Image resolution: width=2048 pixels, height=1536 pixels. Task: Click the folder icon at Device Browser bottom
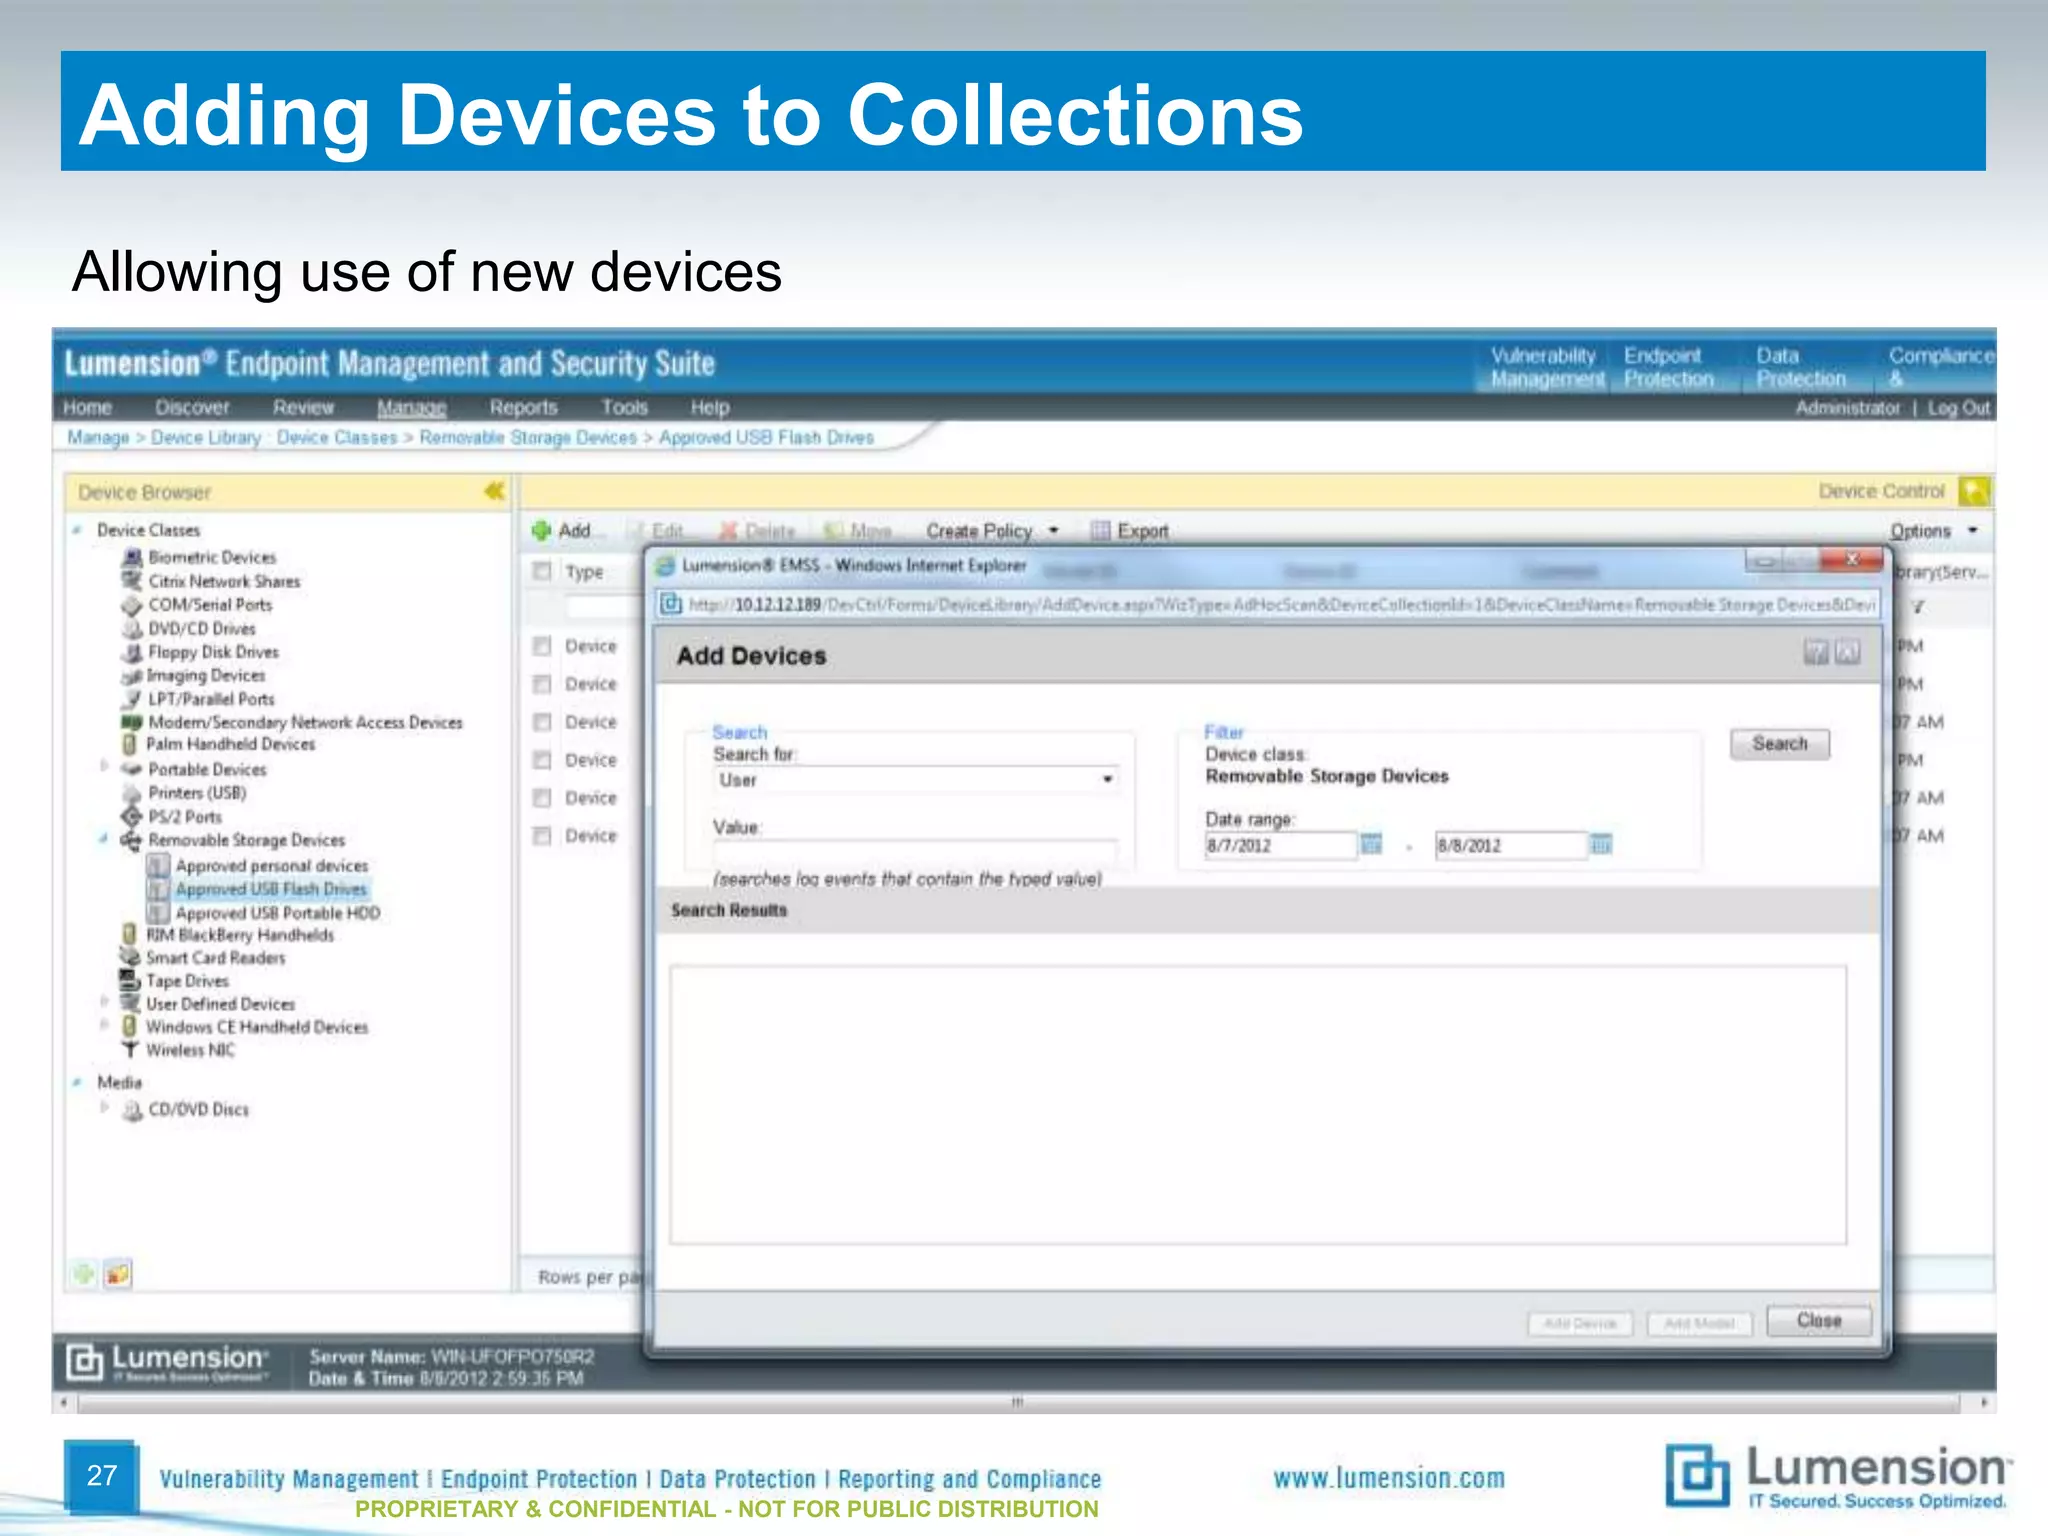pos(118,1273)
